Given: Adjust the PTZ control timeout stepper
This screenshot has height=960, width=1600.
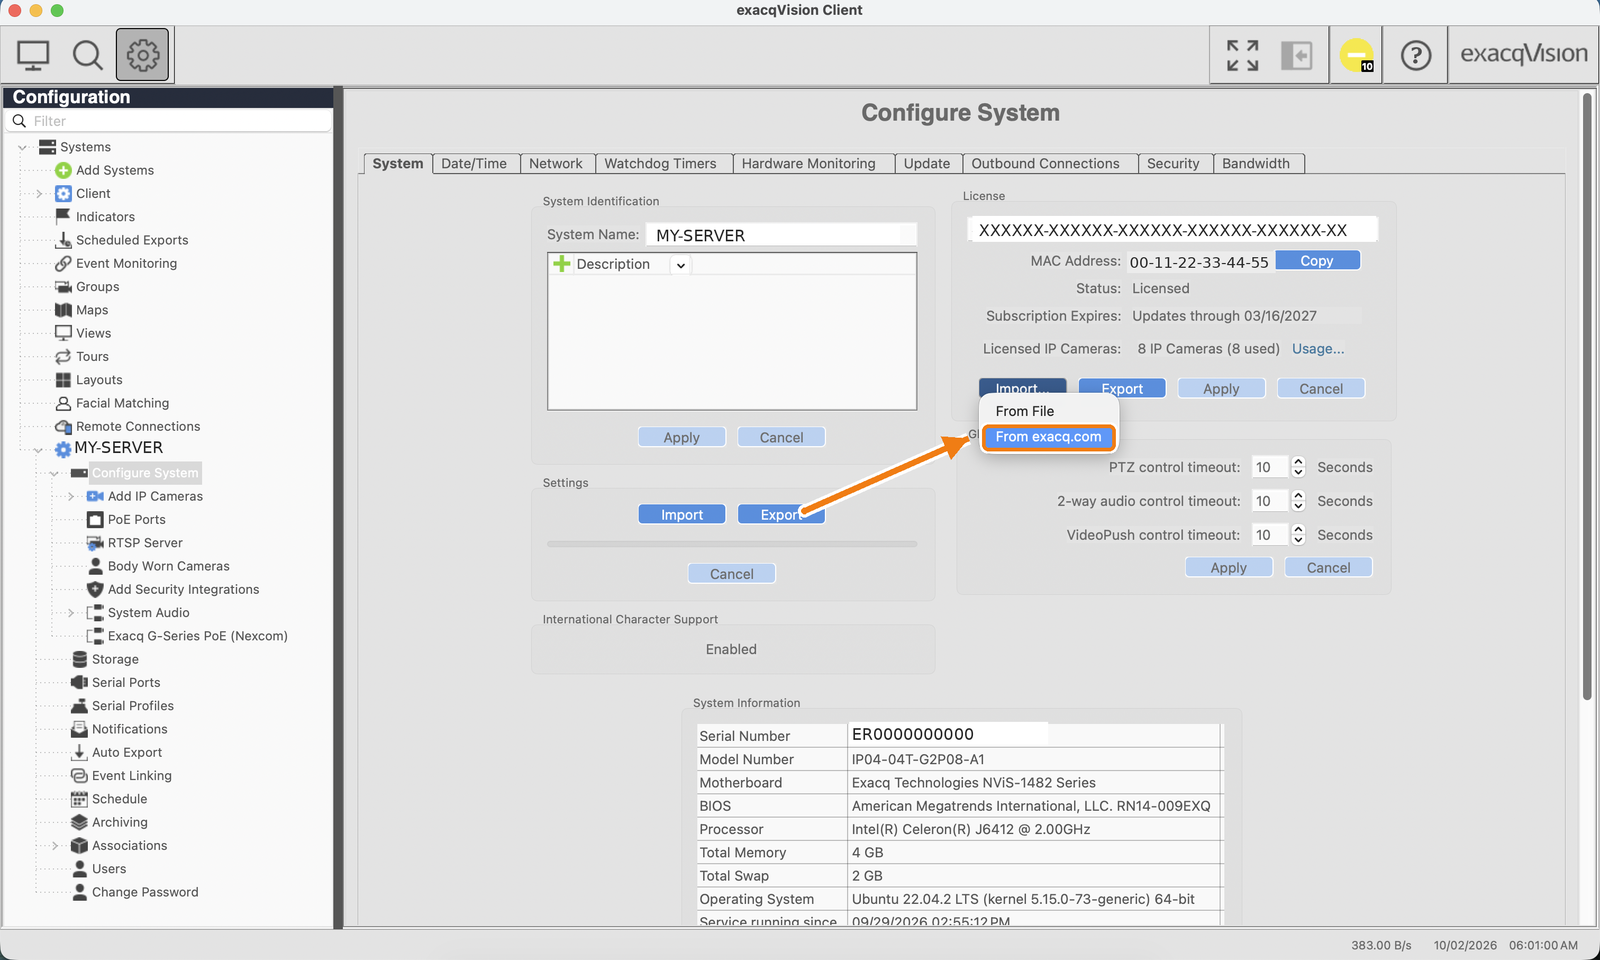Looking at the screenshot, I should click(1298, 467).
